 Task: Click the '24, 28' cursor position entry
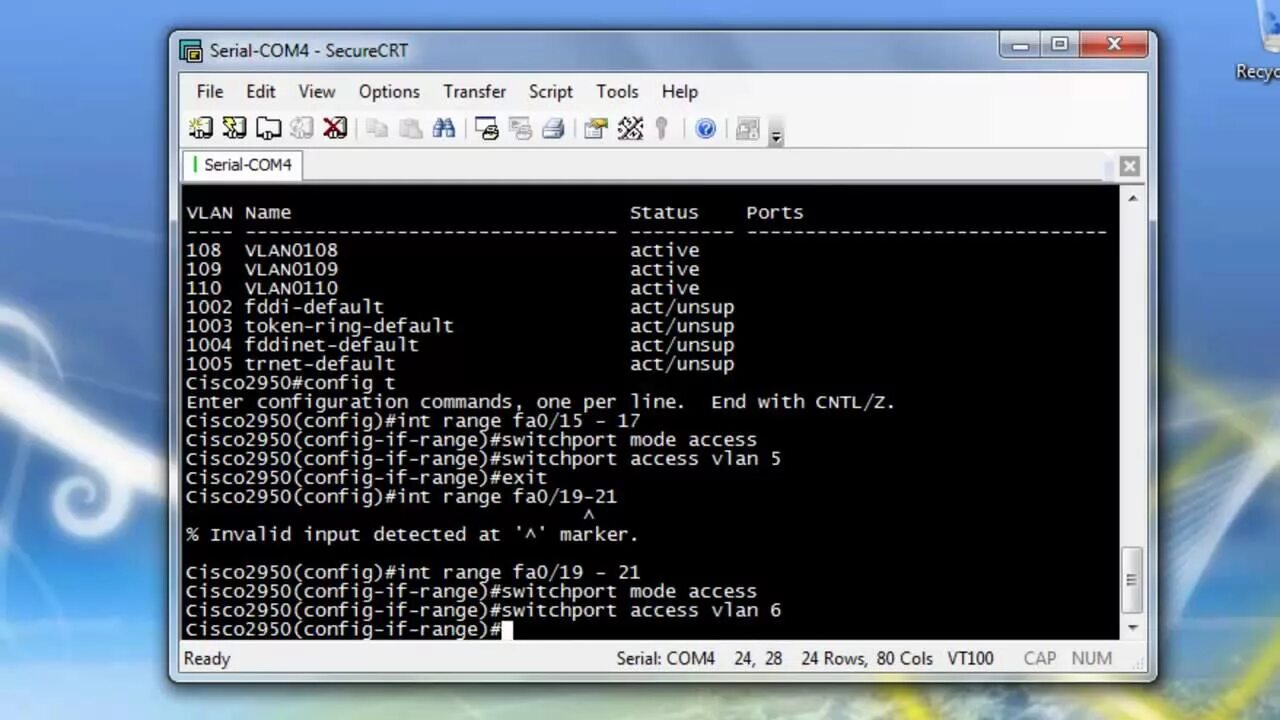758,658
